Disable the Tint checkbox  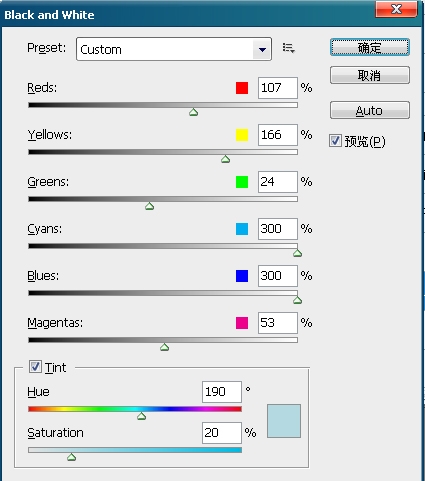click(x=35, y=367)
